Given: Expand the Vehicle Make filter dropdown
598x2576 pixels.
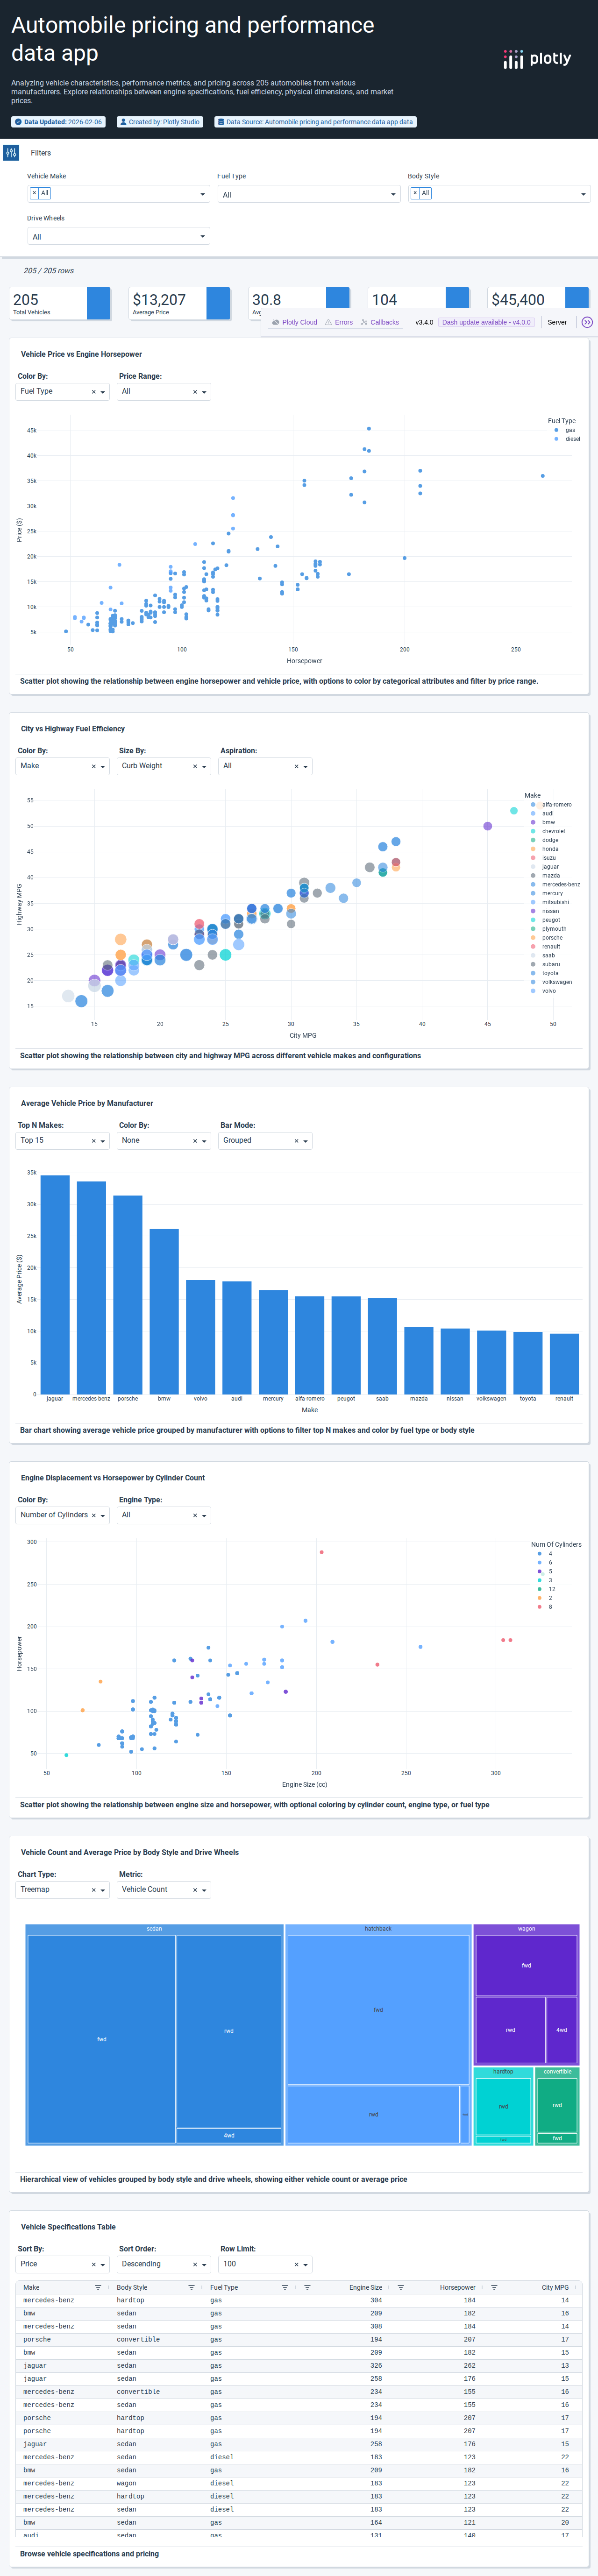Looking at the screenshot, I should 202,194.
